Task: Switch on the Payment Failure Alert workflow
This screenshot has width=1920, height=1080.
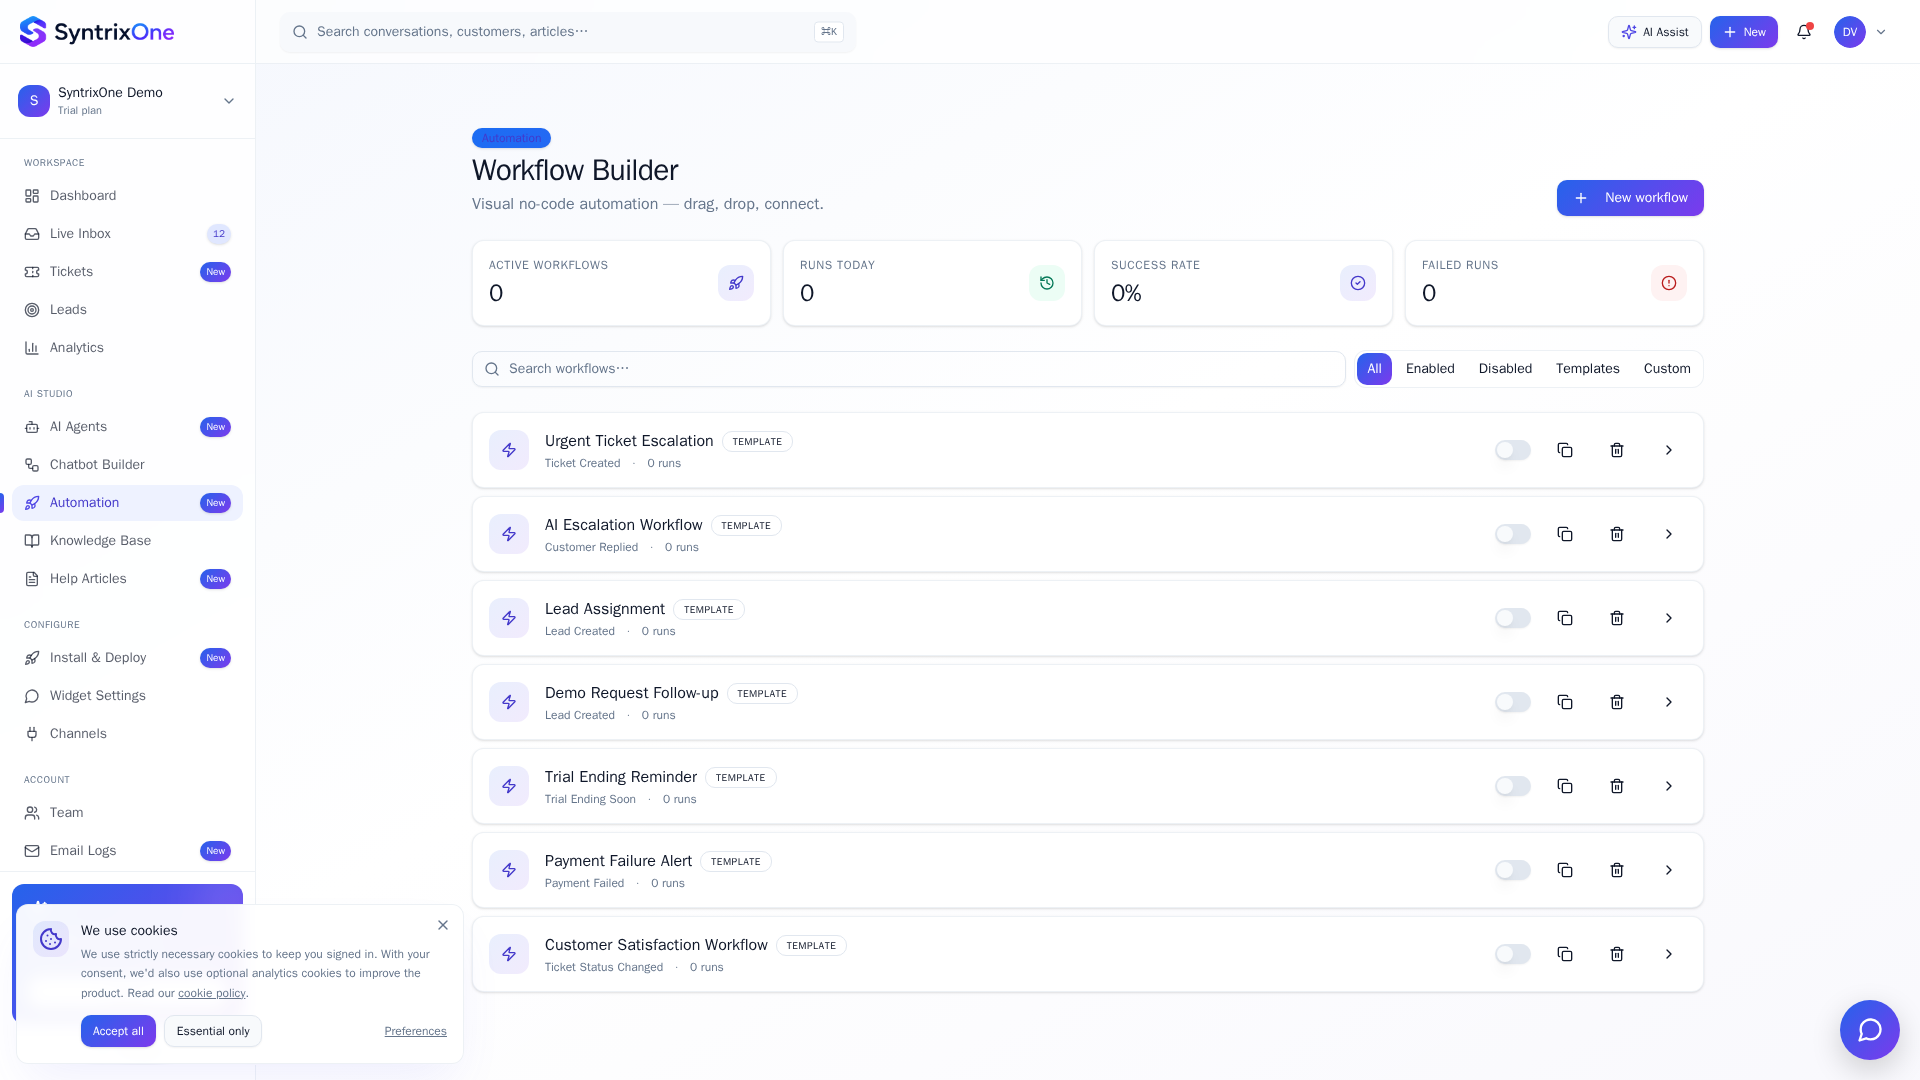Action: [x=1513, y=870]
